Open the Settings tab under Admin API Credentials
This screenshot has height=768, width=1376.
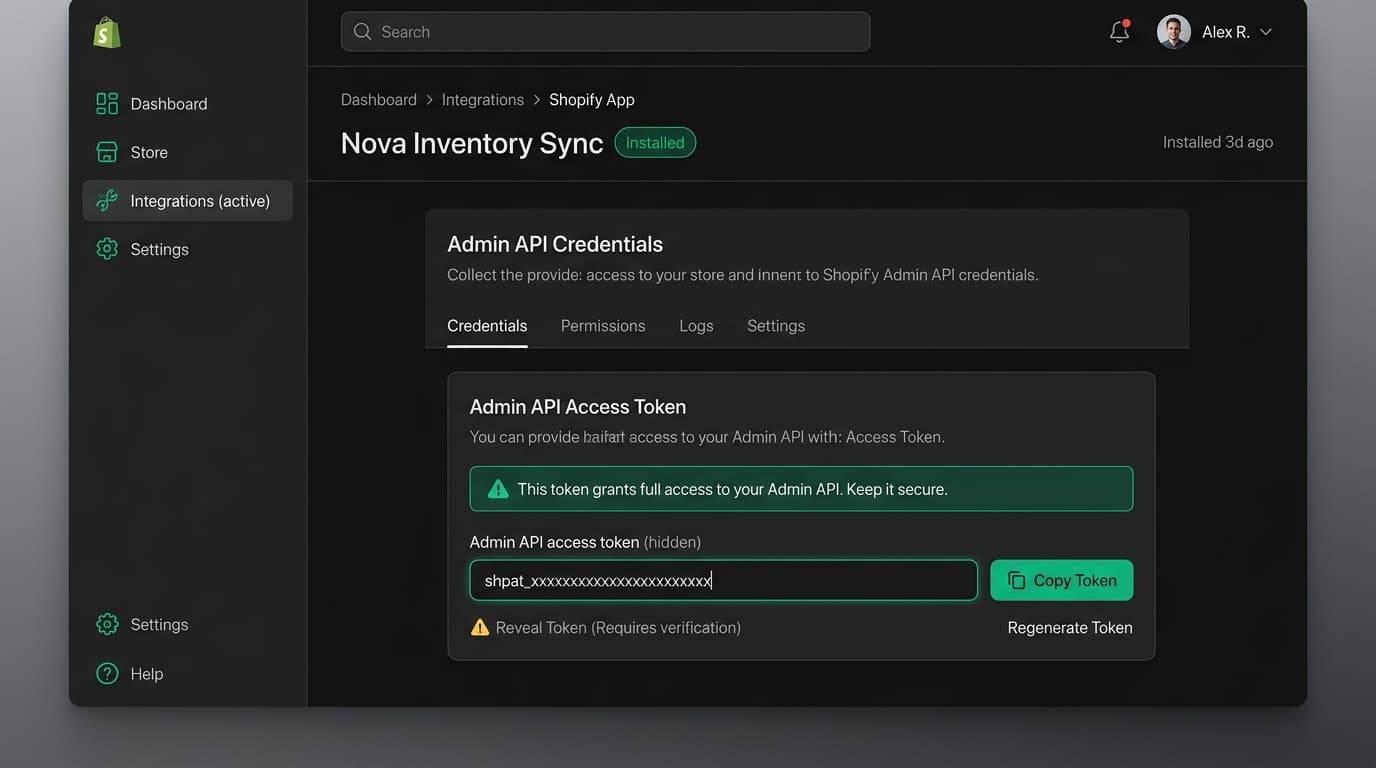[776, 326]
